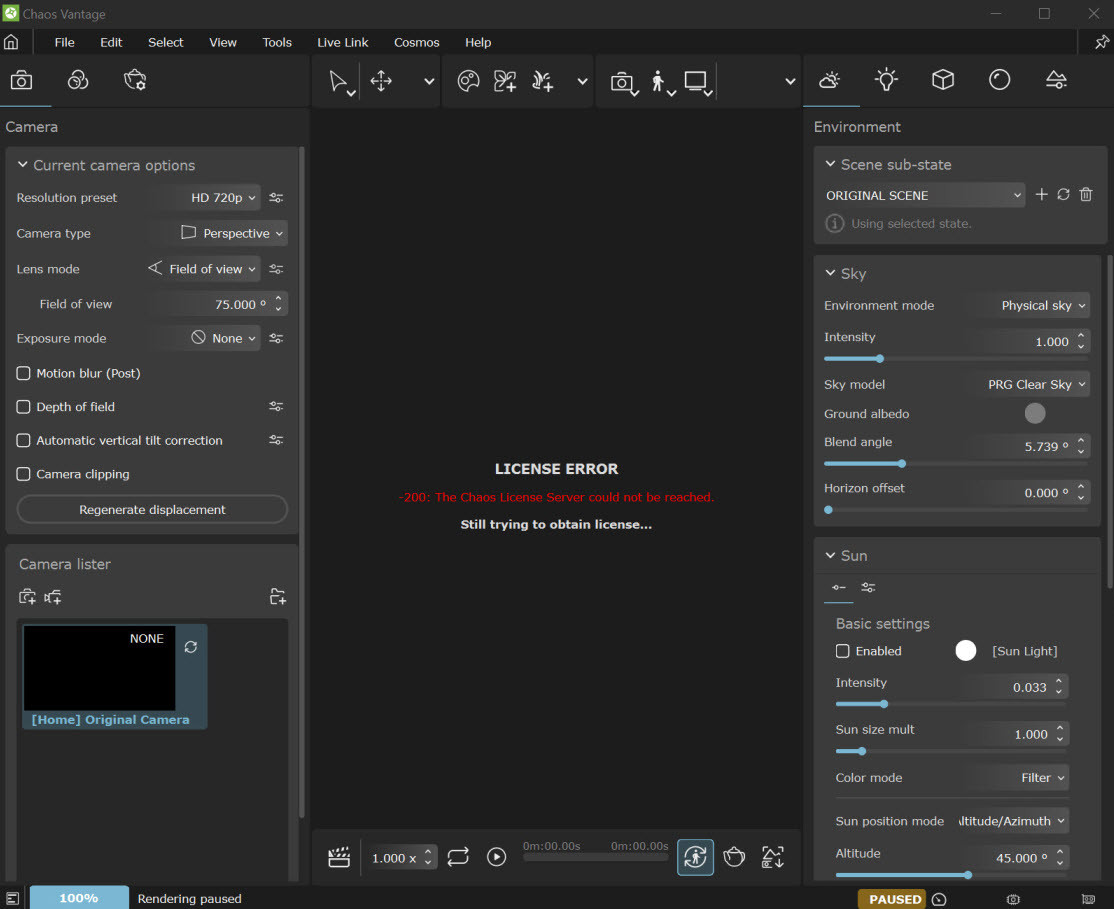Screen dimensions: 1114x909
Task: Toggle the highlighted refresh render icon
Action: pyautogui.click(x=695, y=857)
